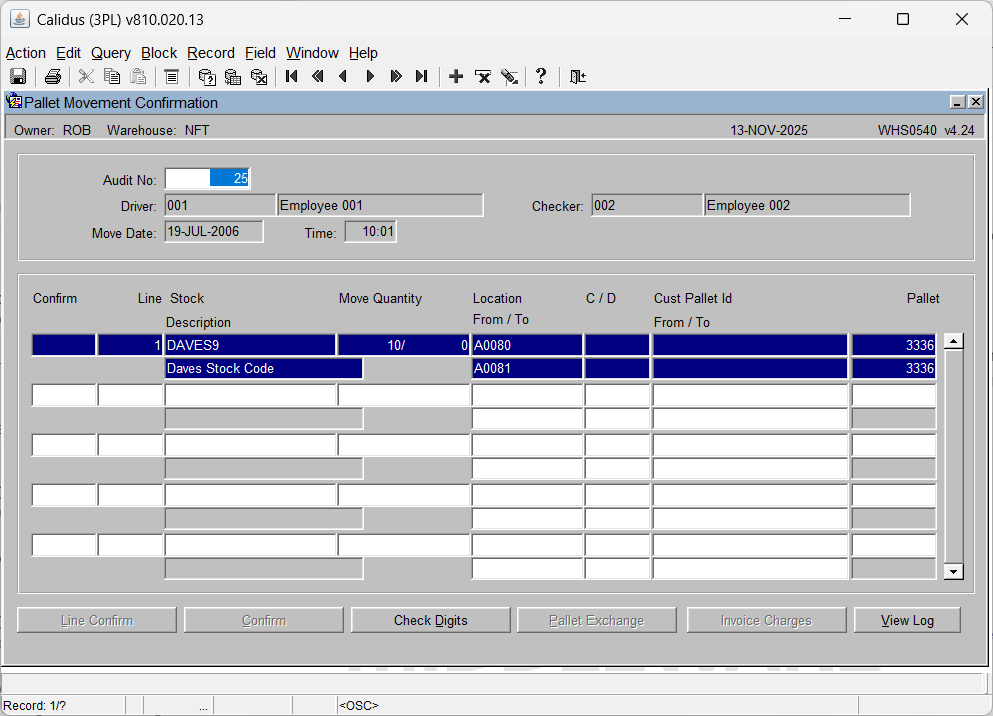Click the A0080 From location field
Screen dimensions: 993x716
coord(526,345)
